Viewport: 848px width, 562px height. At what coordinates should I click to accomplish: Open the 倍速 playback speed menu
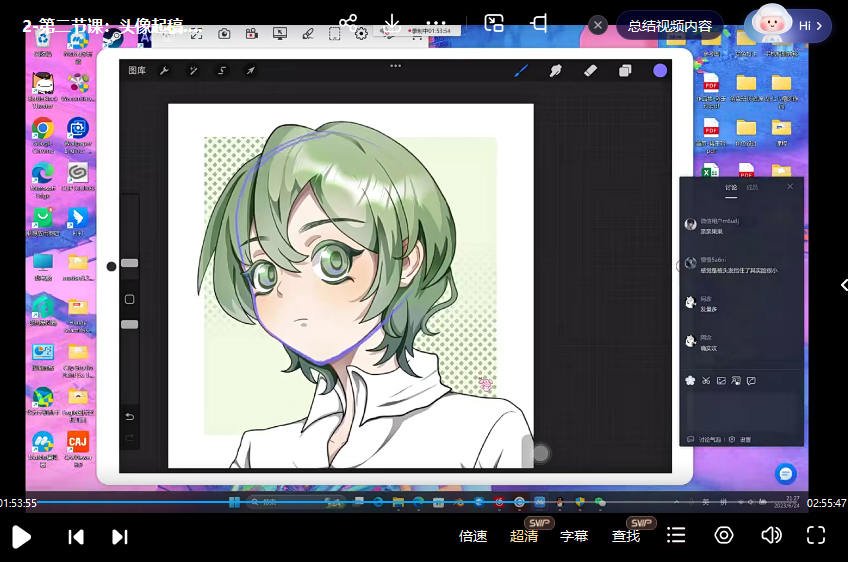click(x=473, y=536)
